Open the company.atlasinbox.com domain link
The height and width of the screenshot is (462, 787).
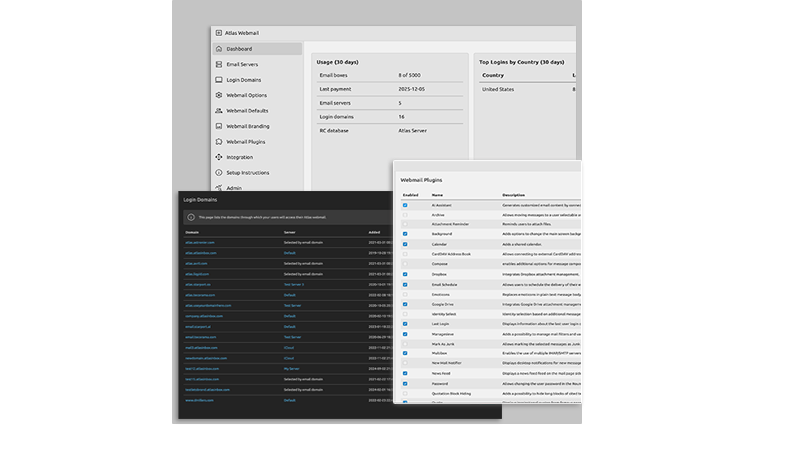[x=204, y=316]
